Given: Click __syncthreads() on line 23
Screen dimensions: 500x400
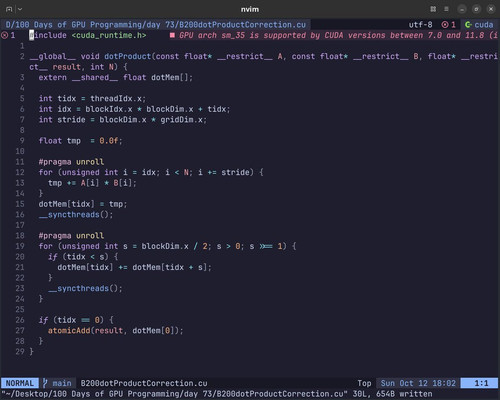Looking at the screenshot, I should click(x=85, y=288).
